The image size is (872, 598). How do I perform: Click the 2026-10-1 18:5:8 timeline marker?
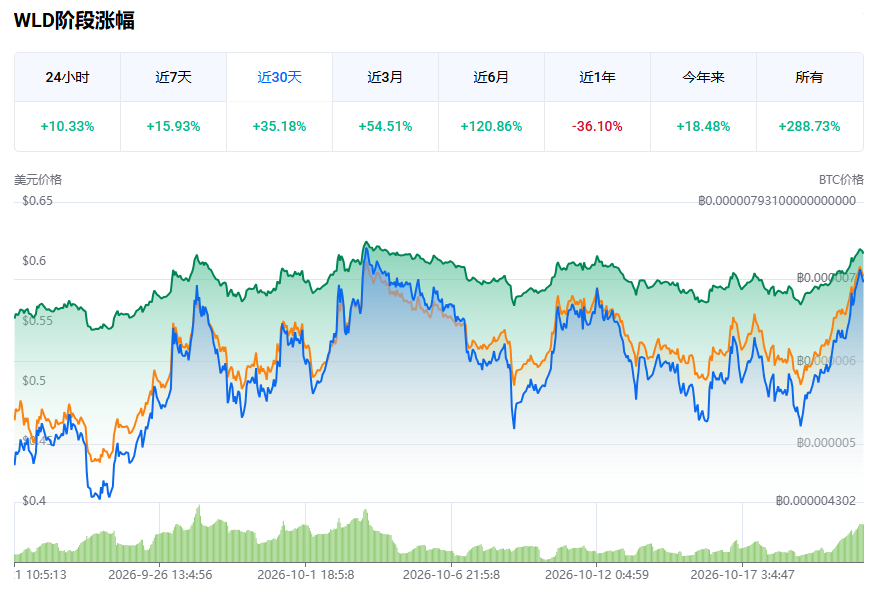coord(306,575)
